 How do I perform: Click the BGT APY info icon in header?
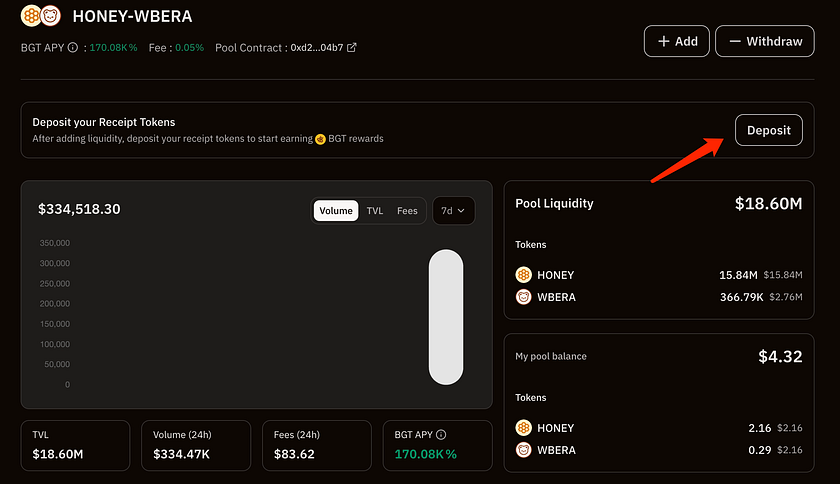[73, 47]
